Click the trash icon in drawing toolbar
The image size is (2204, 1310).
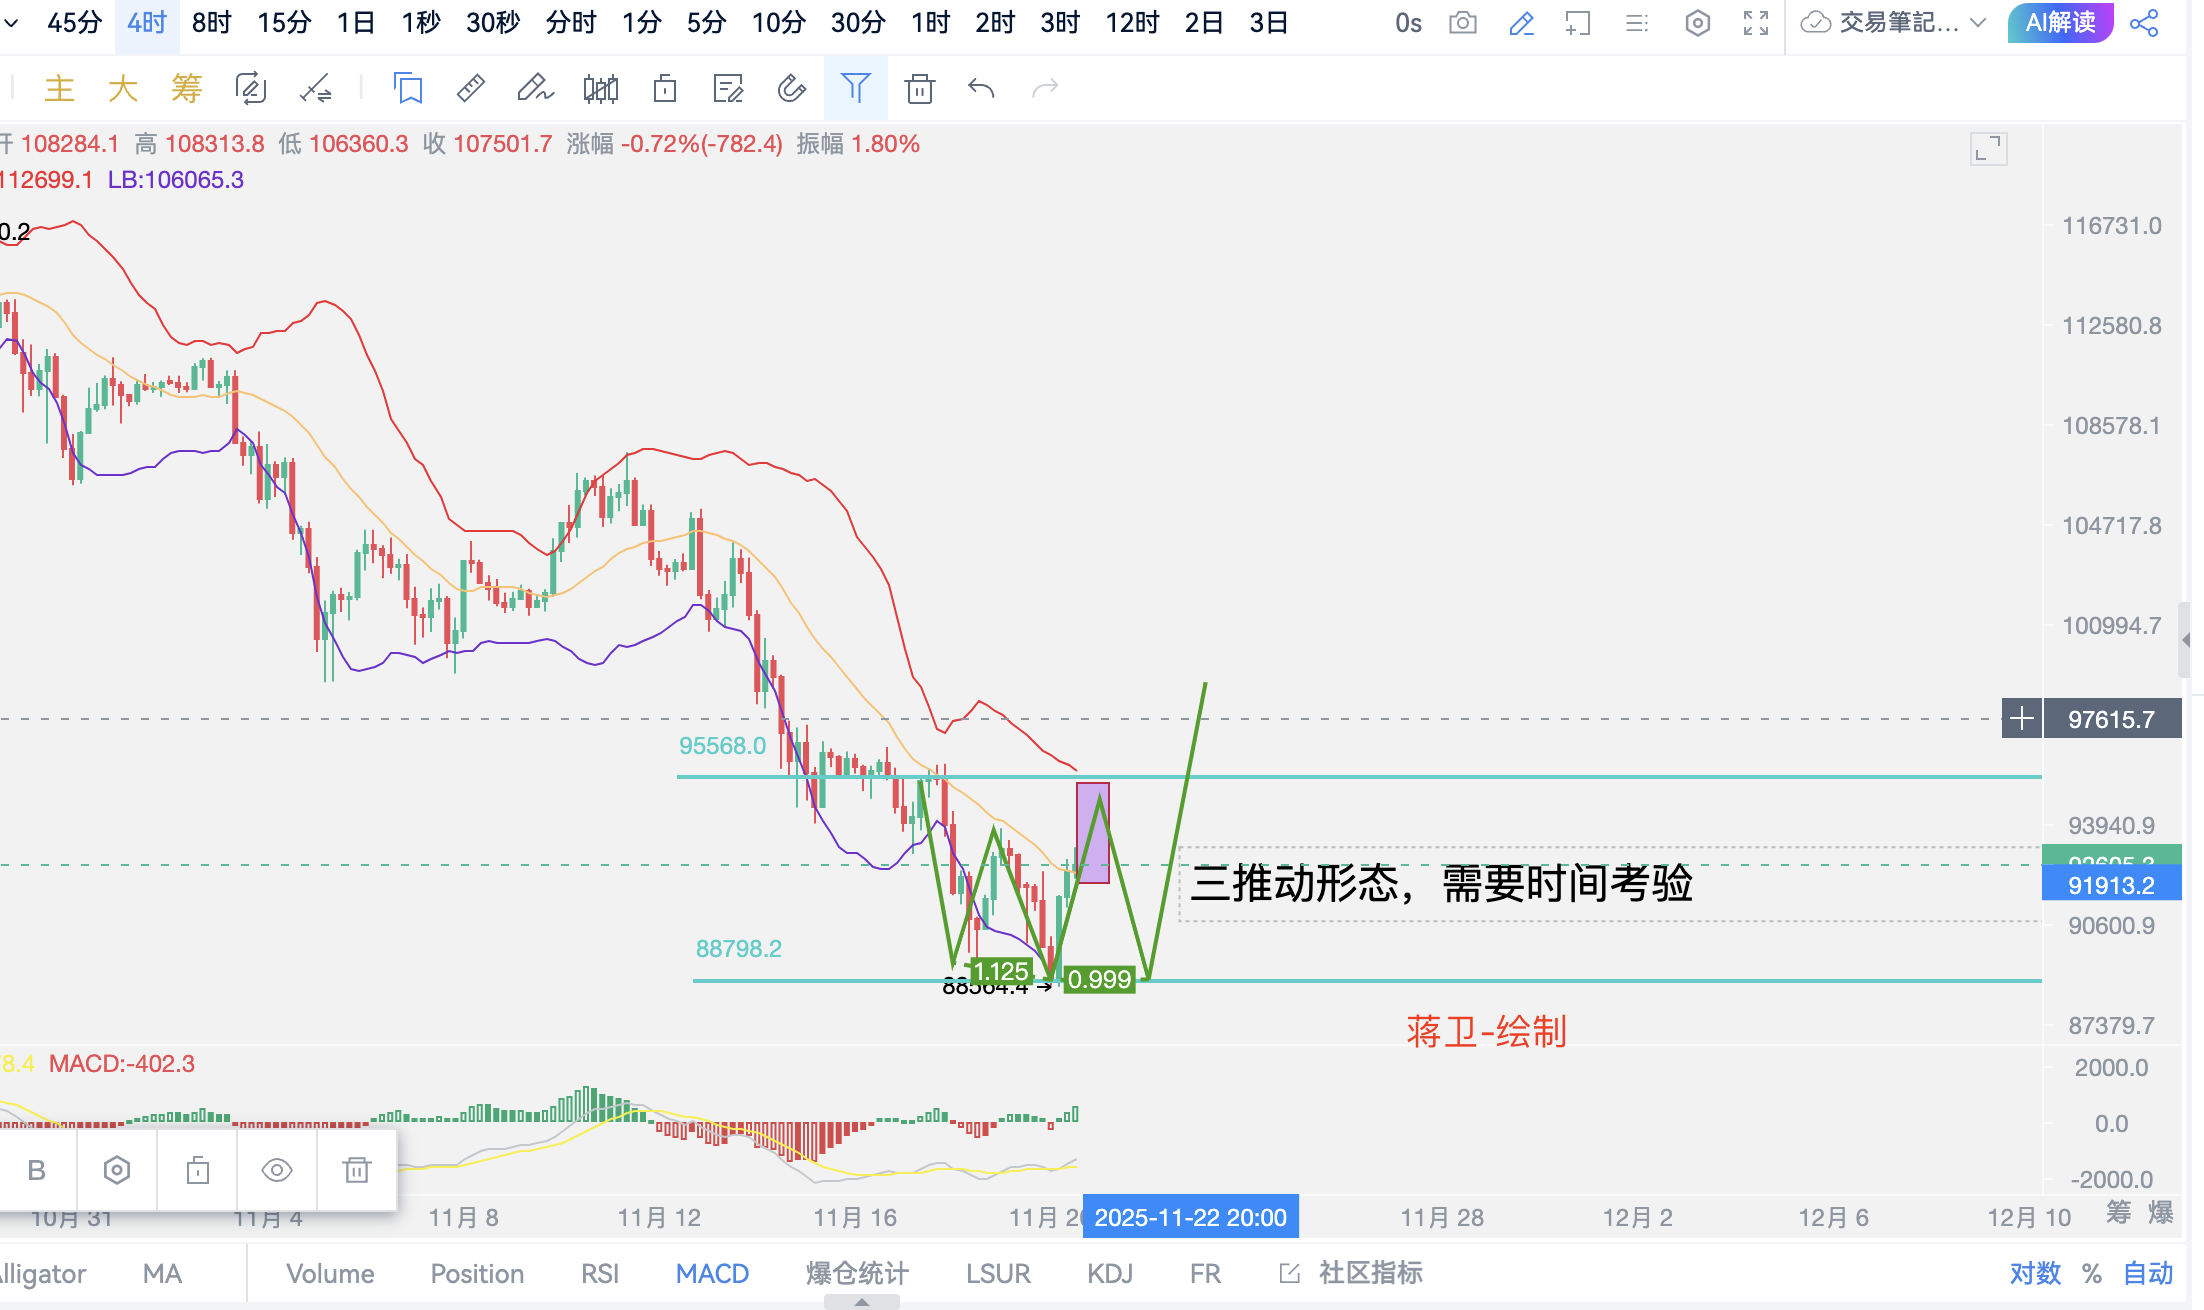(919, 89)
